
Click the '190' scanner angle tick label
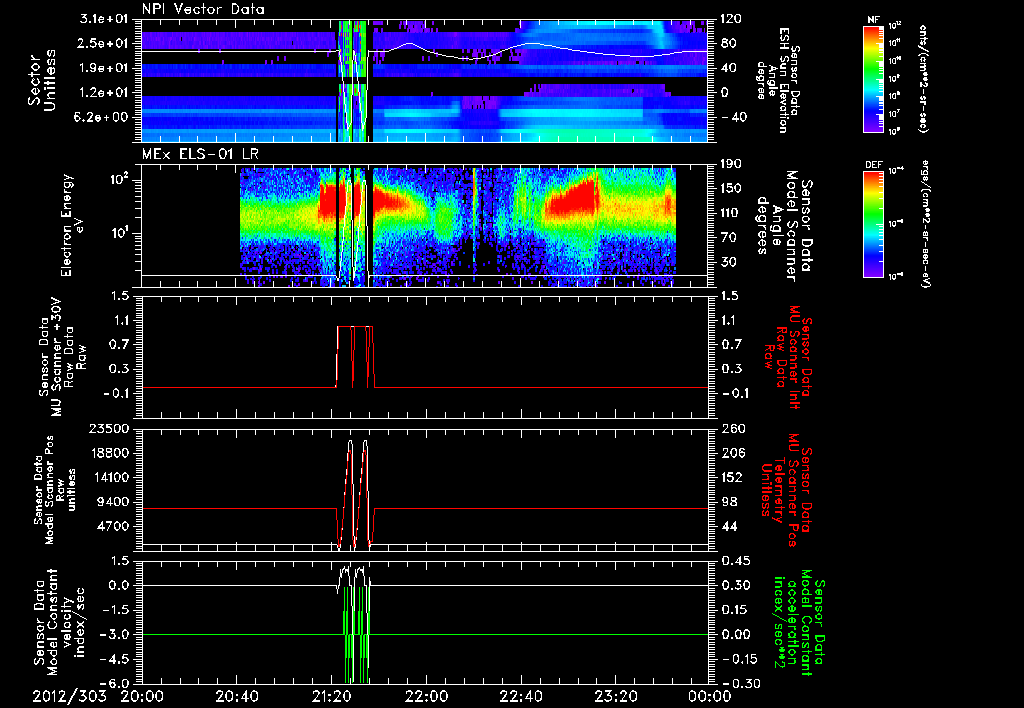click(x=732, y=164)
